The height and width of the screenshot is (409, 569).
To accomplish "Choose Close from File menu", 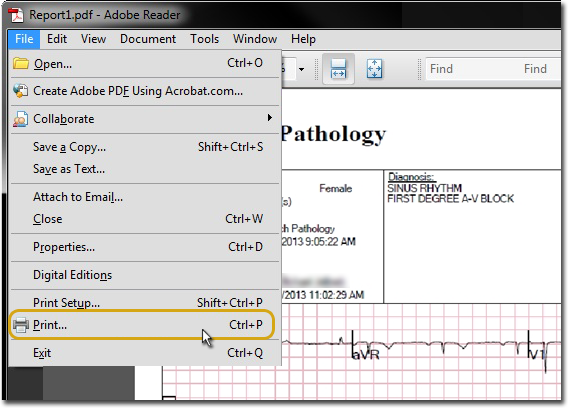I will click(144, 219).
